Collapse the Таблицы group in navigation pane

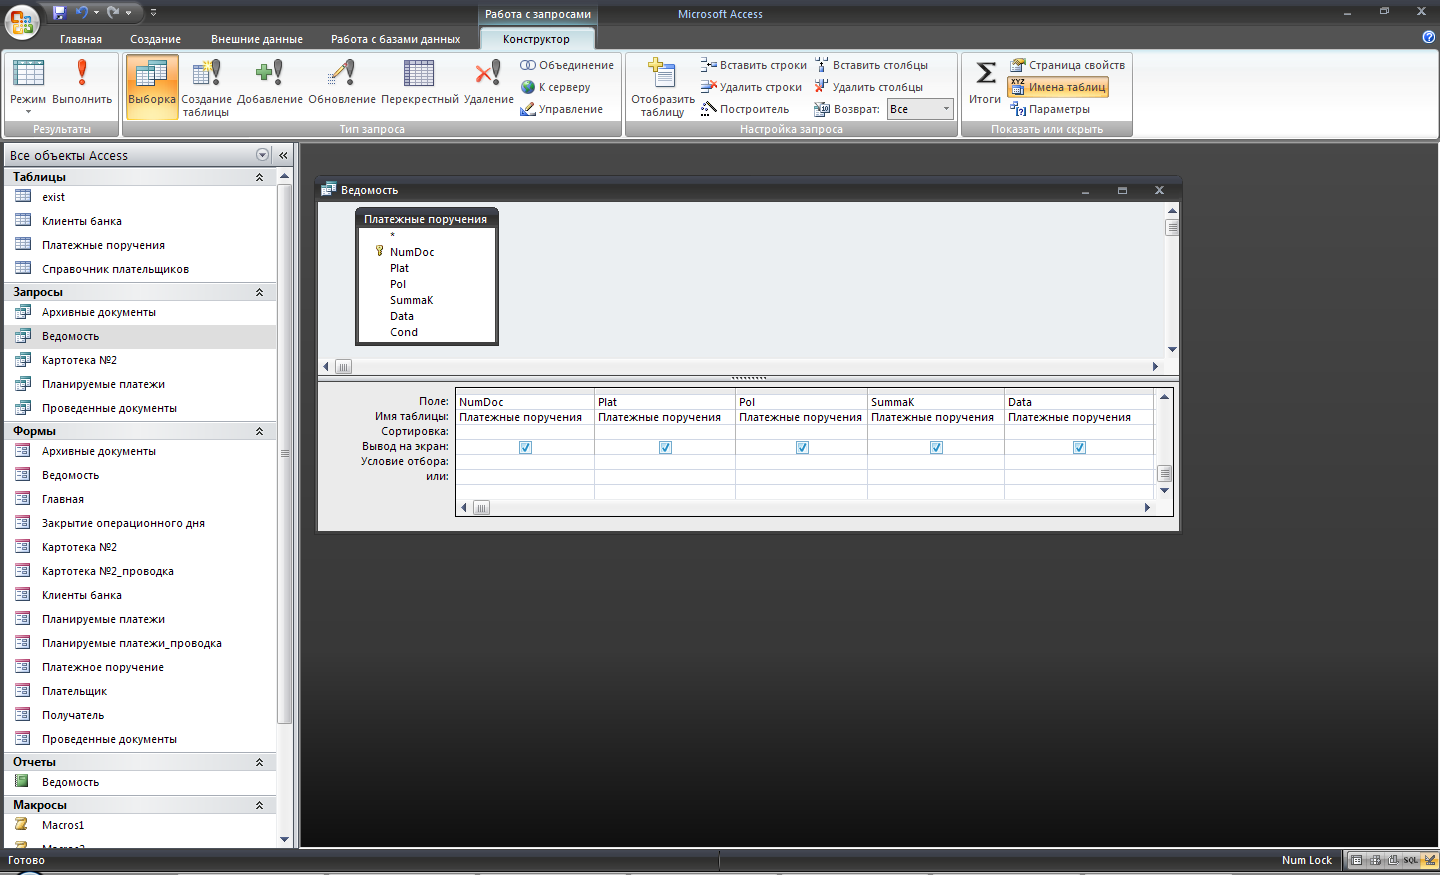coord(259,177)
